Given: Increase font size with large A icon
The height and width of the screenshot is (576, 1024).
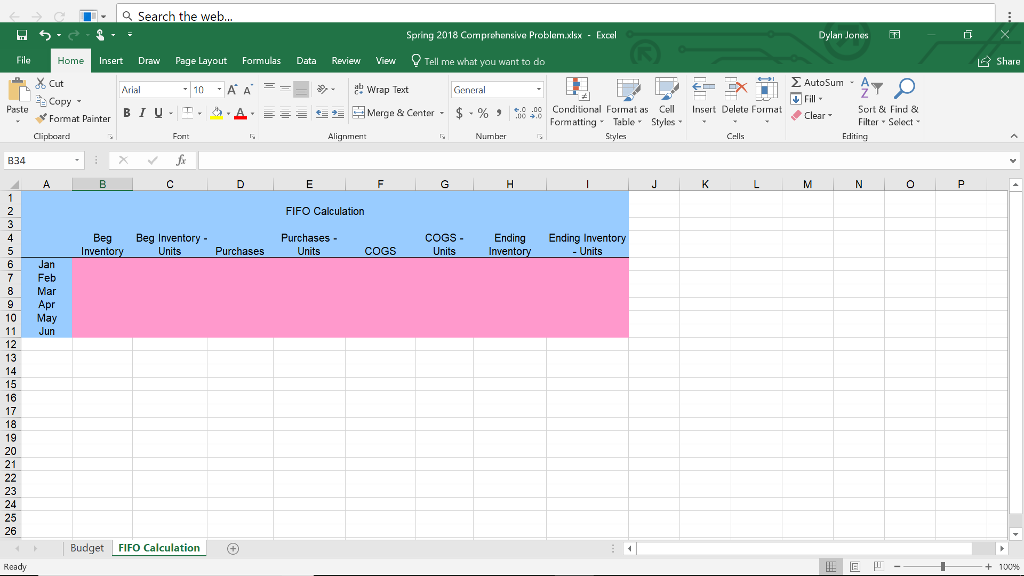Looking at the screenshot, I should click(x=232, y=89).
